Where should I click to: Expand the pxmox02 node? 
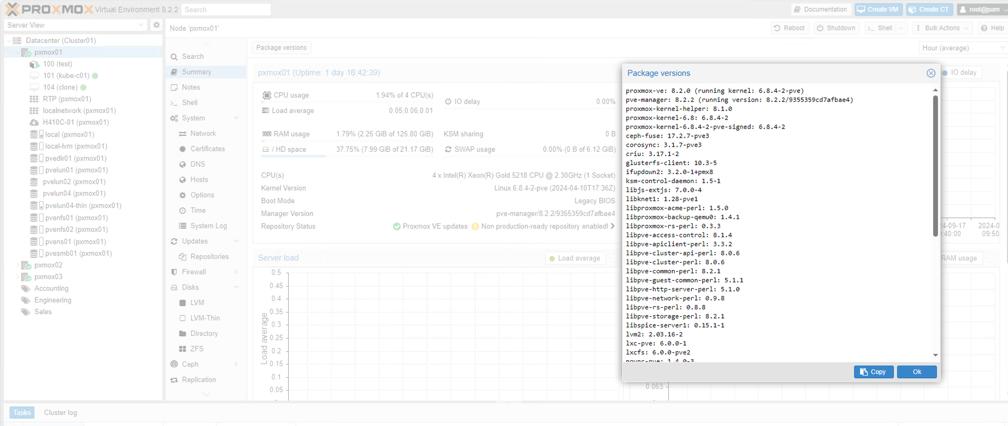click(17, 265)
